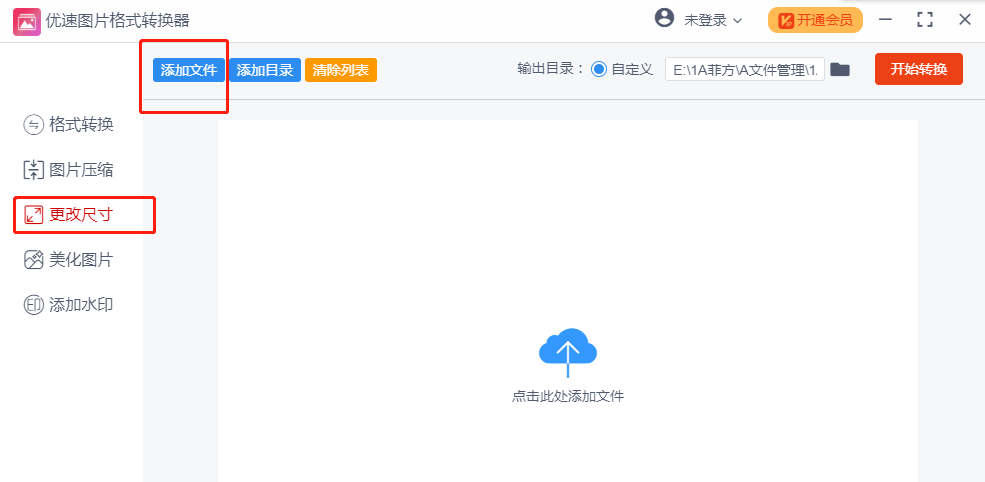Start conversion with 开始转换 button
Screen dimensions: 985x482
coord(918,69)
